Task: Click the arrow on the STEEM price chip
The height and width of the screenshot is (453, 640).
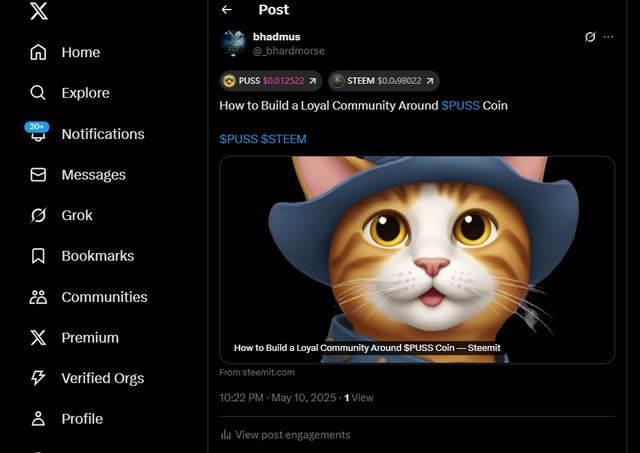Action: tap(430, 81)
